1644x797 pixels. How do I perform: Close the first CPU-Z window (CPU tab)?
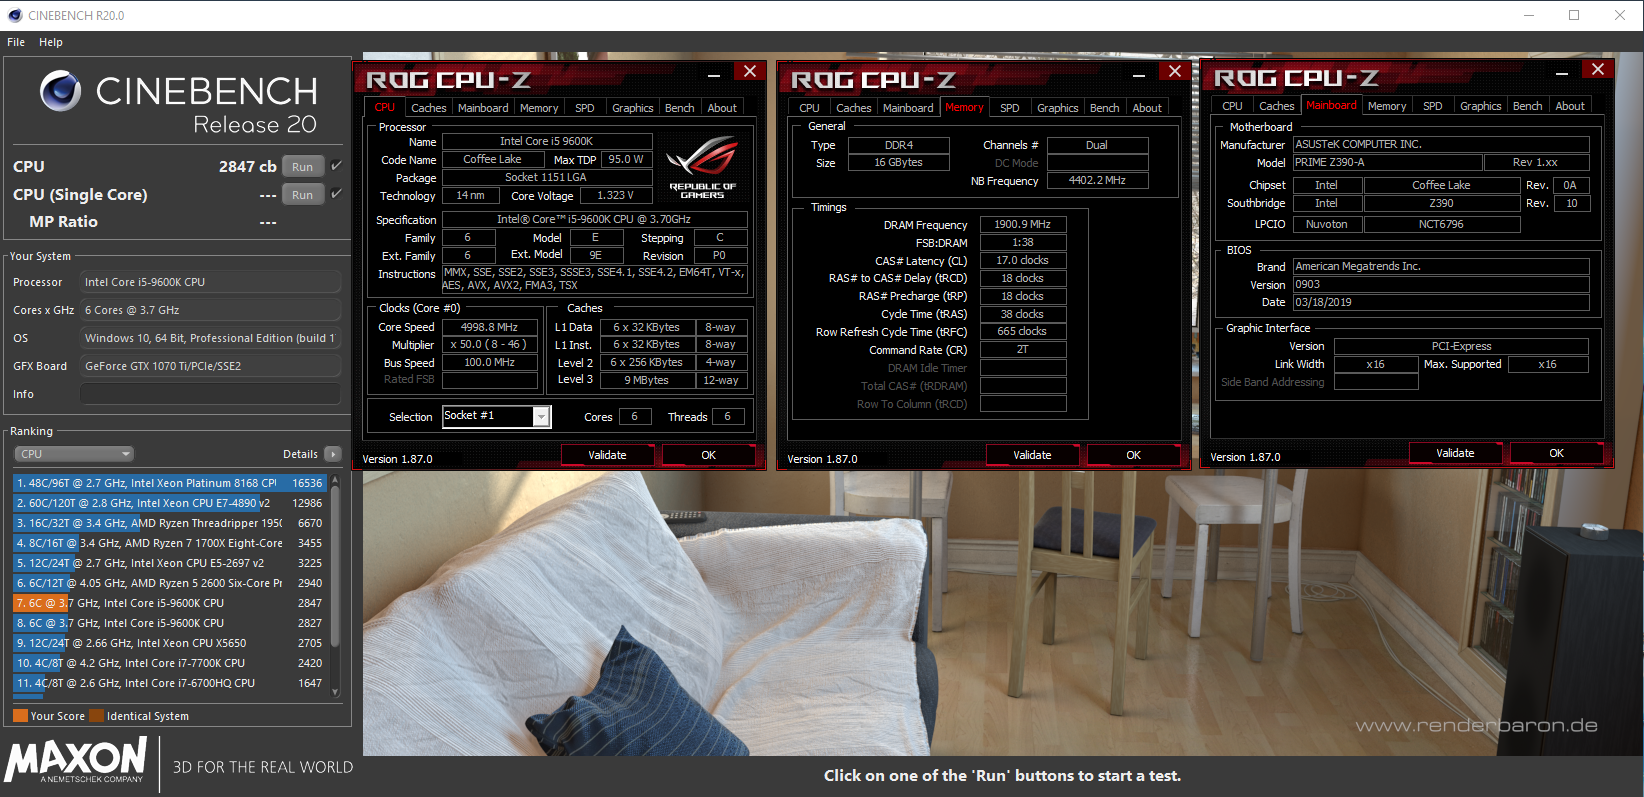click(750, 71)
